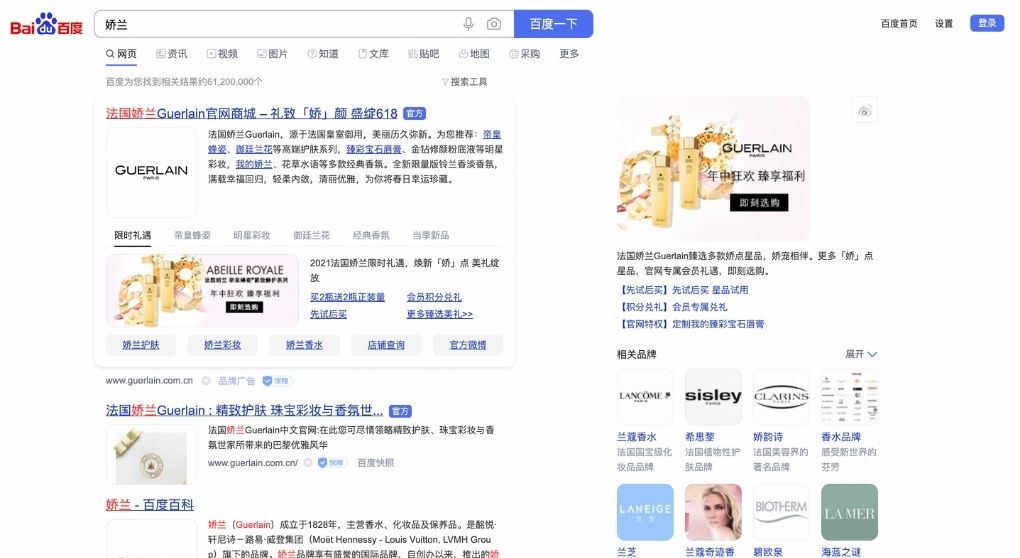Select the 经典香氛 ad tab
This screenshot has height=558, width=1020.
pyautogui.click(x=371, y=235)
